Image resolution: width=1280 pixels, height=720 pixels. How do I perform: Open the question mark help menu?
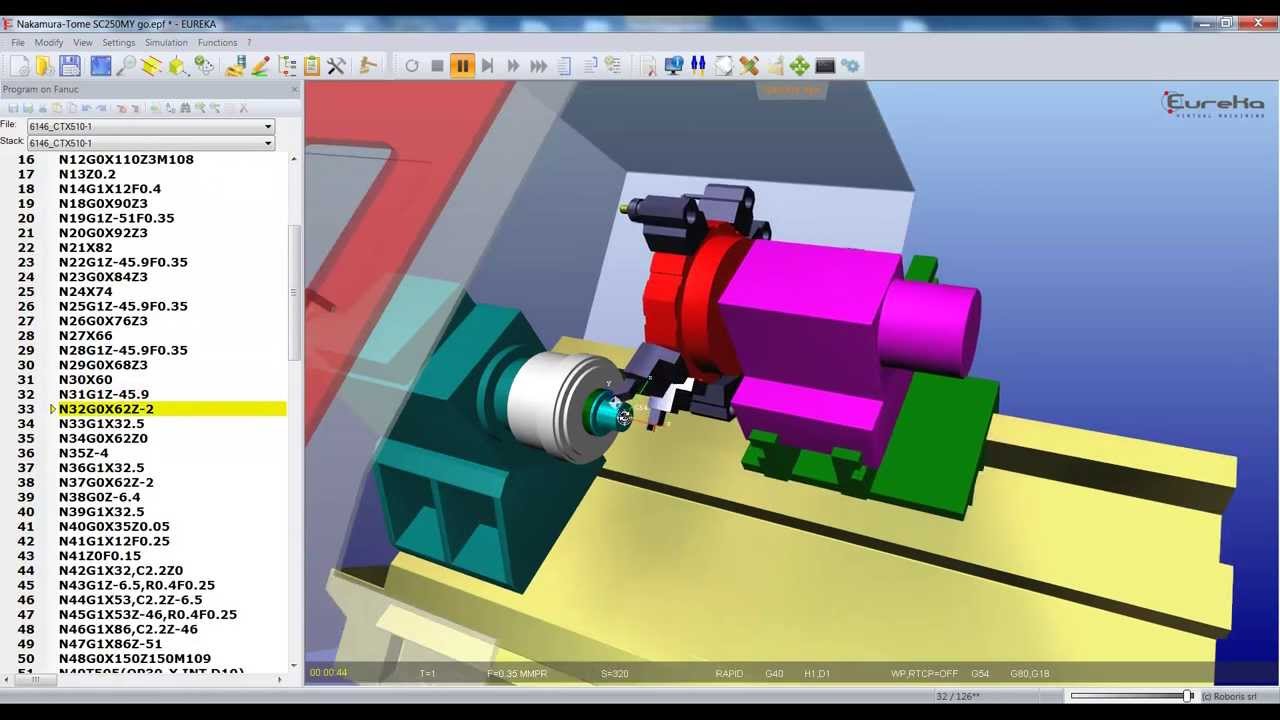(249, 43)
